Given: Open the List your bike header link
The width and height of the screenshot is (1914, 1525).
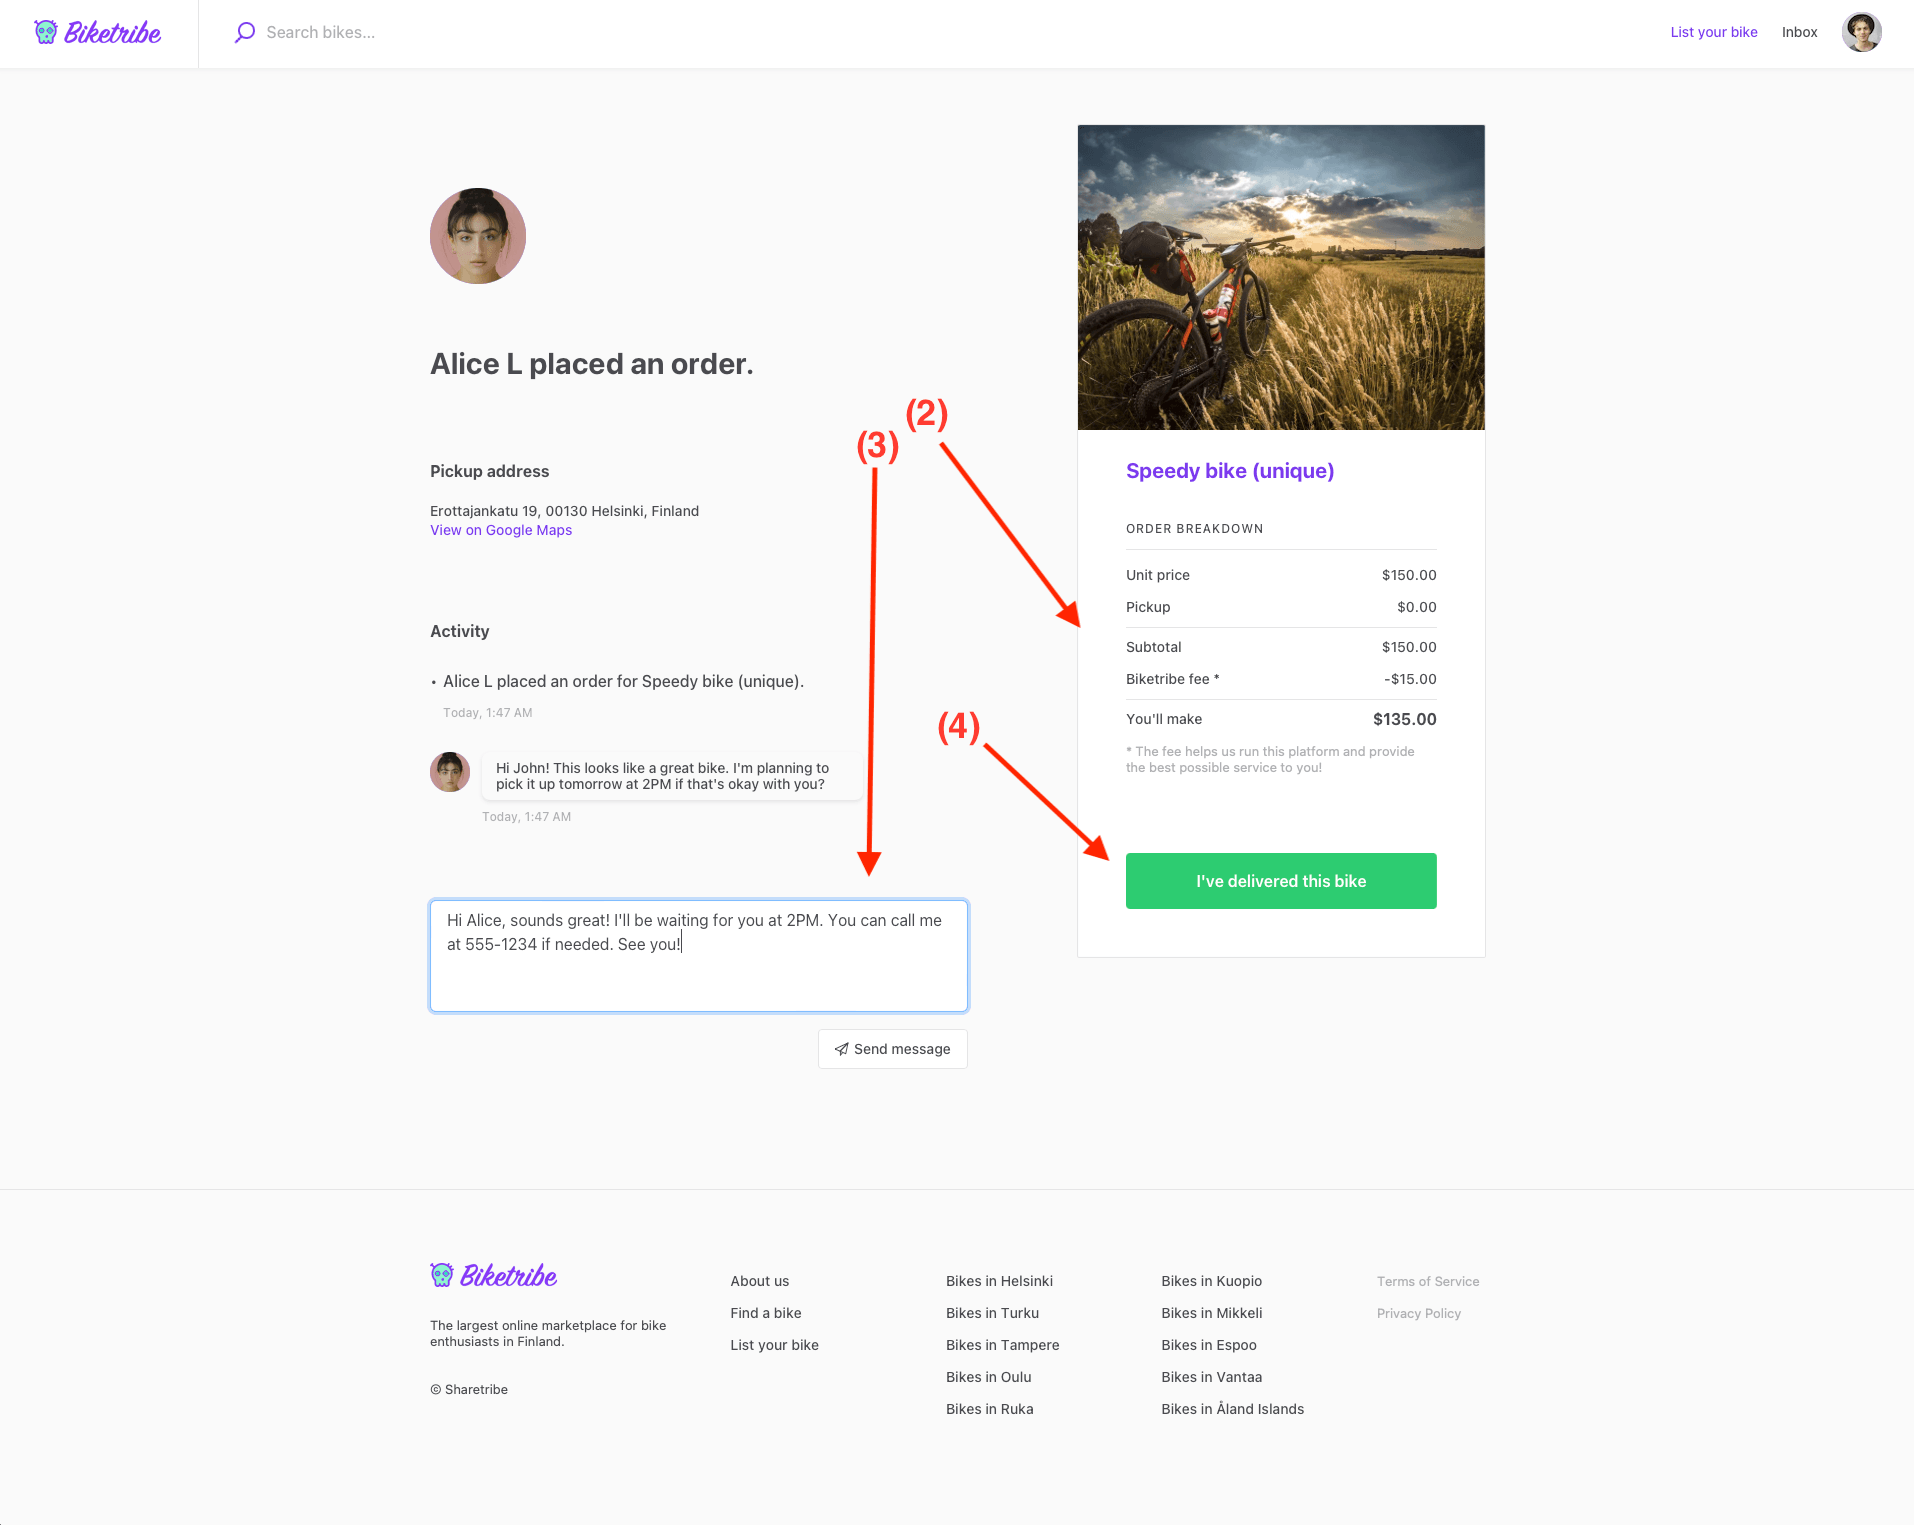Looking at the screenshot, I should (x=1713, y=33).
